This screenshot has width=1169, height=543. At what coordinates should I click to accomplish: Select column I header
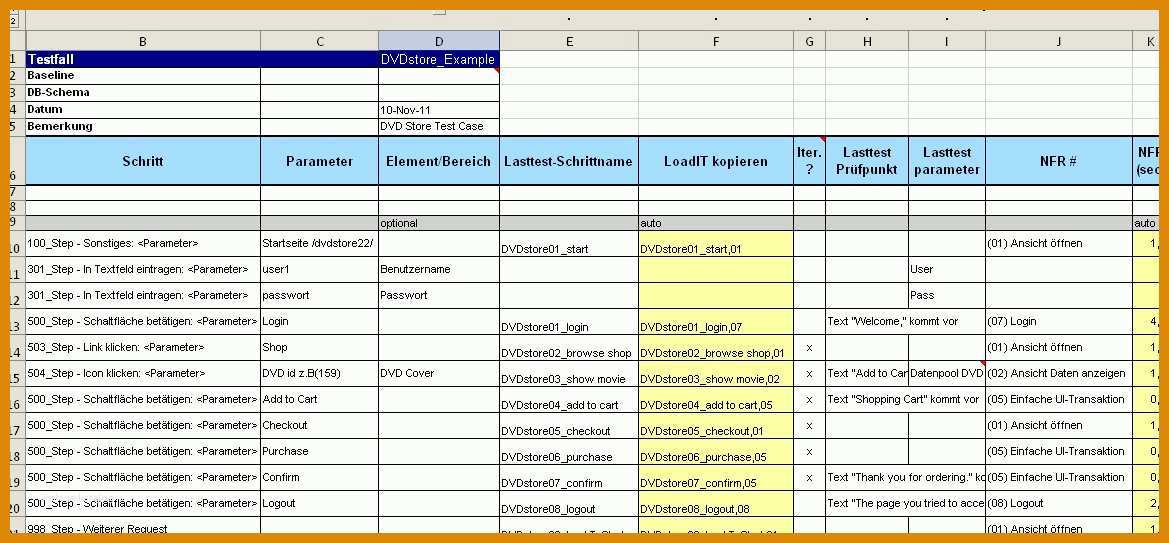pos(947,42)
